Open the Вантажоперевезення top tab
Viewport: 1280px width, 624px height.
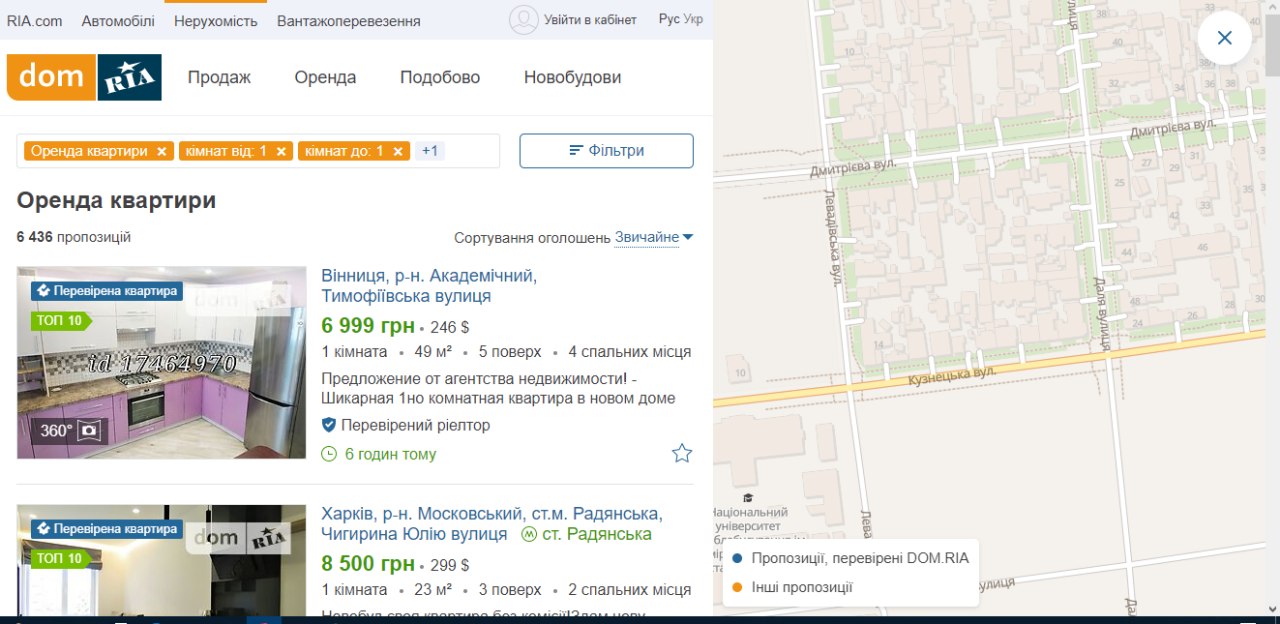pos(349,20)
